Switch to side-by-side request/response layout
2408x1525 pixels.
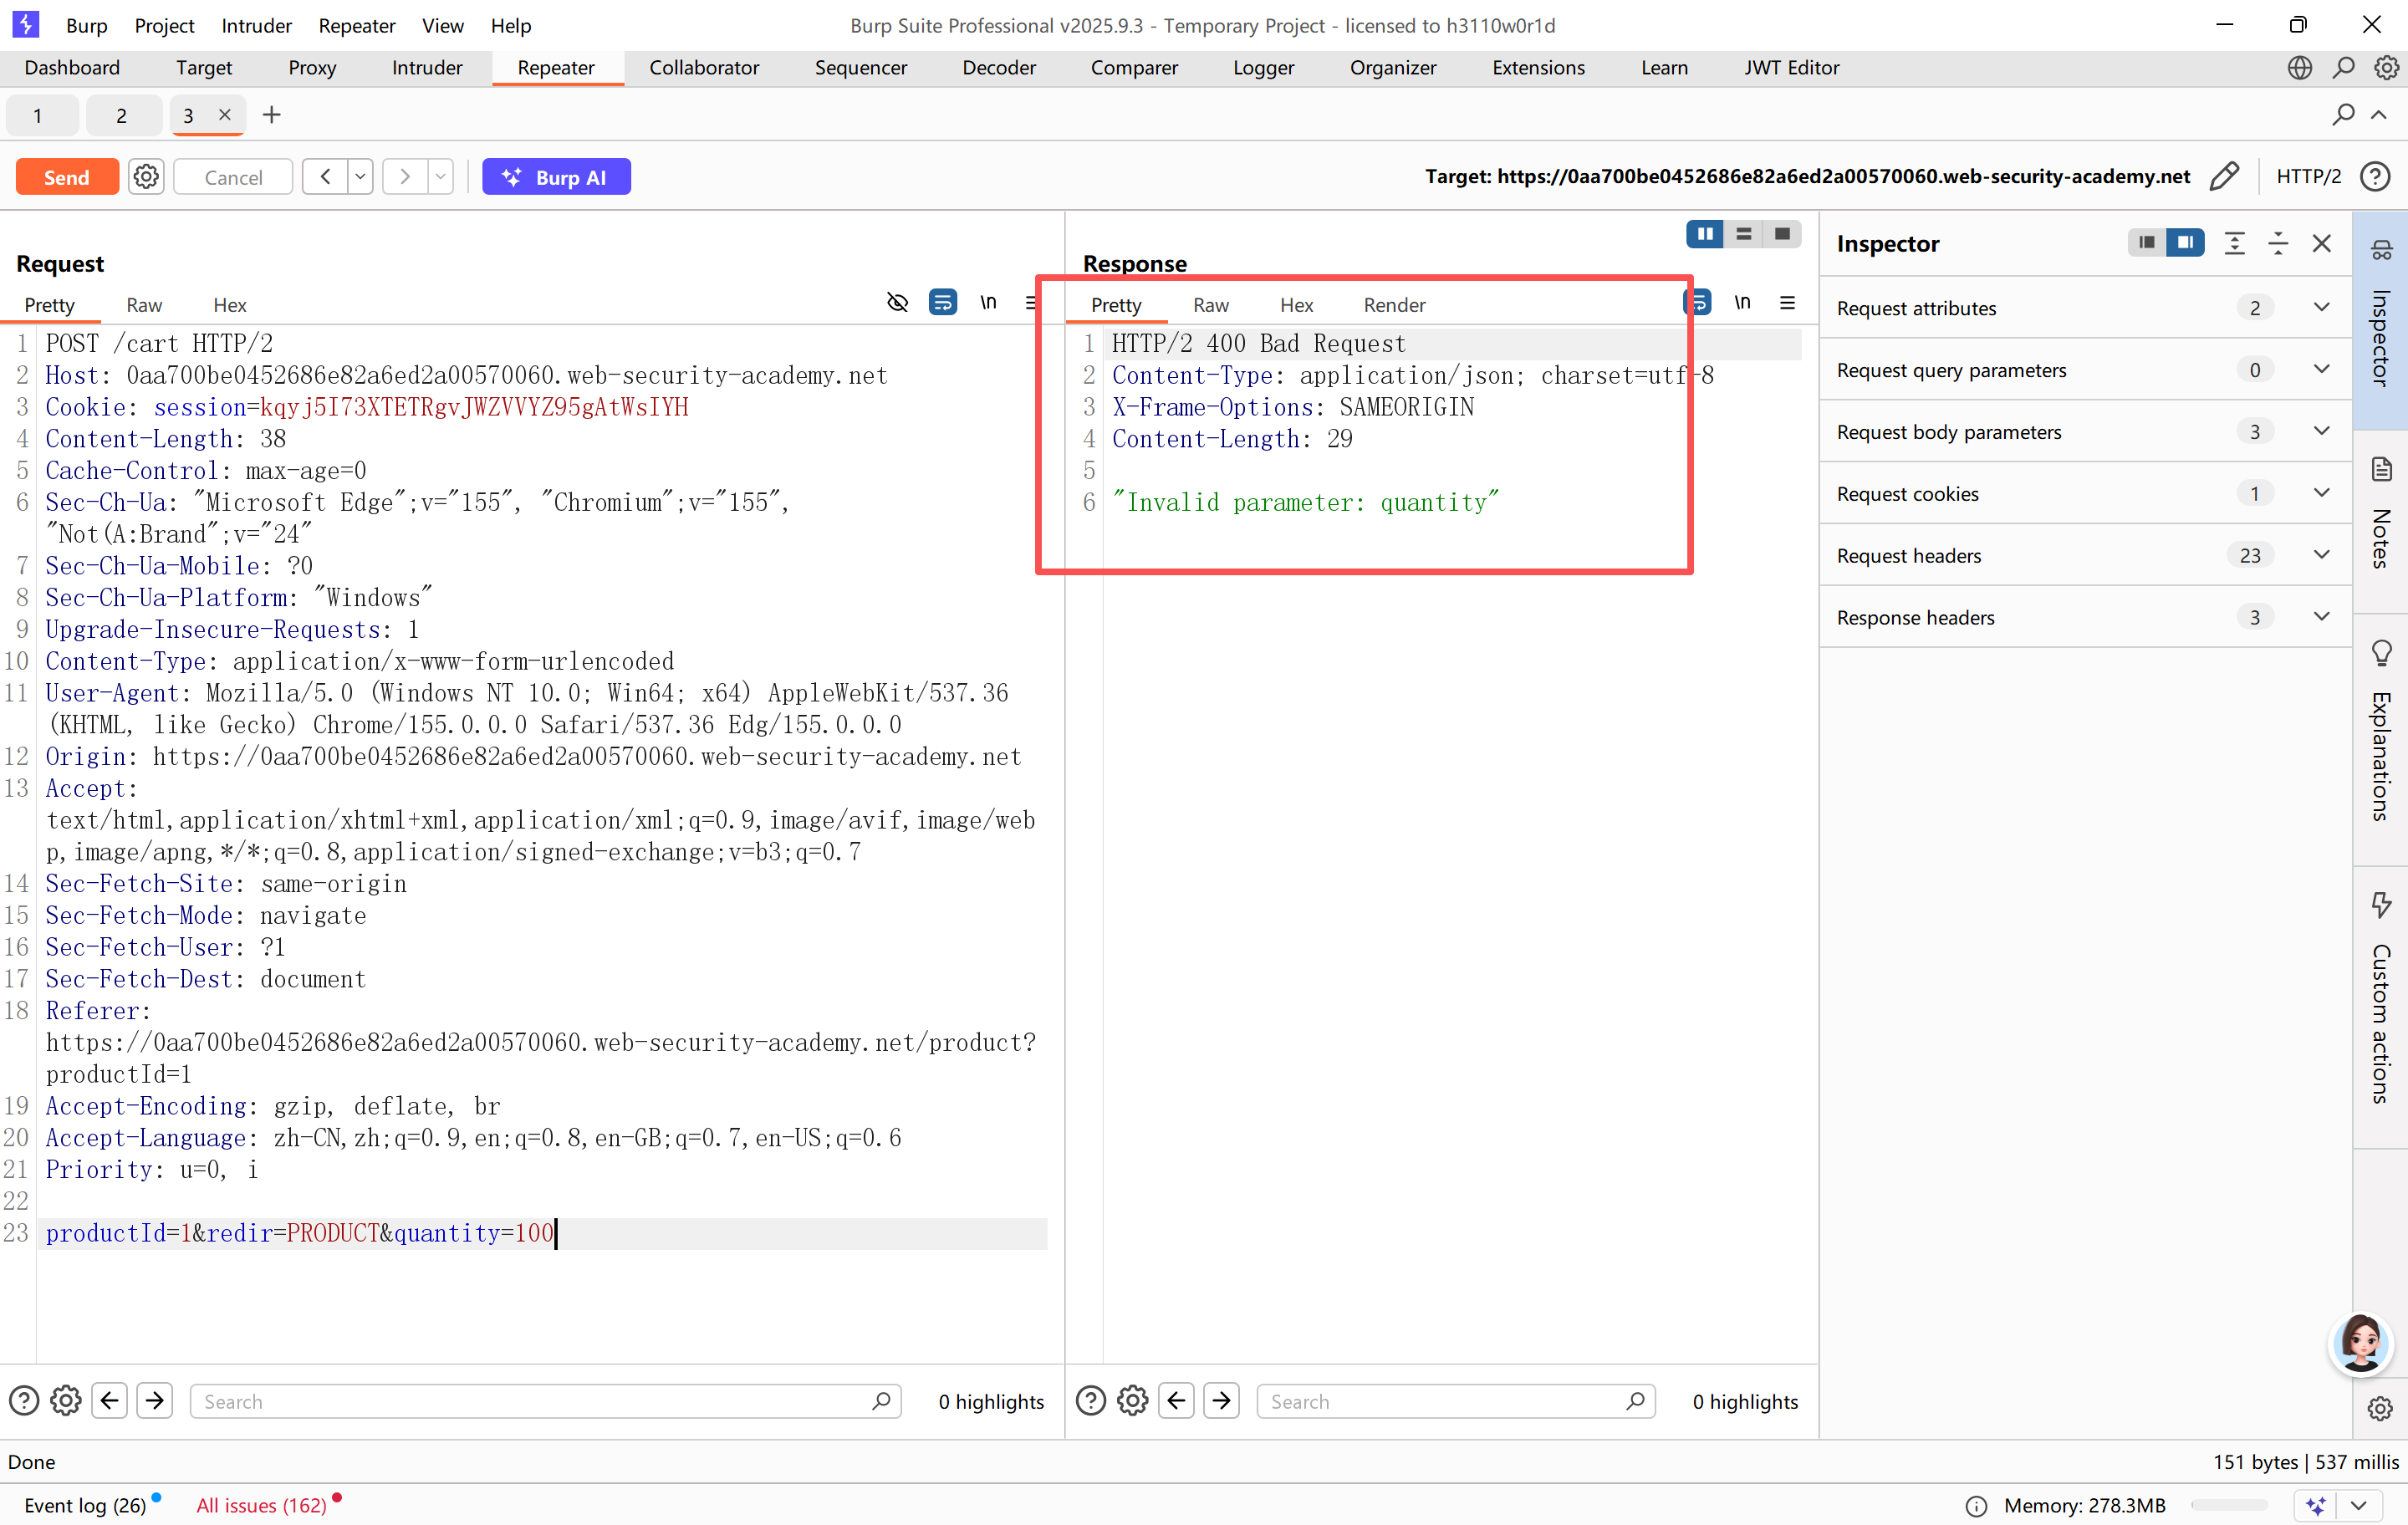1705,234
